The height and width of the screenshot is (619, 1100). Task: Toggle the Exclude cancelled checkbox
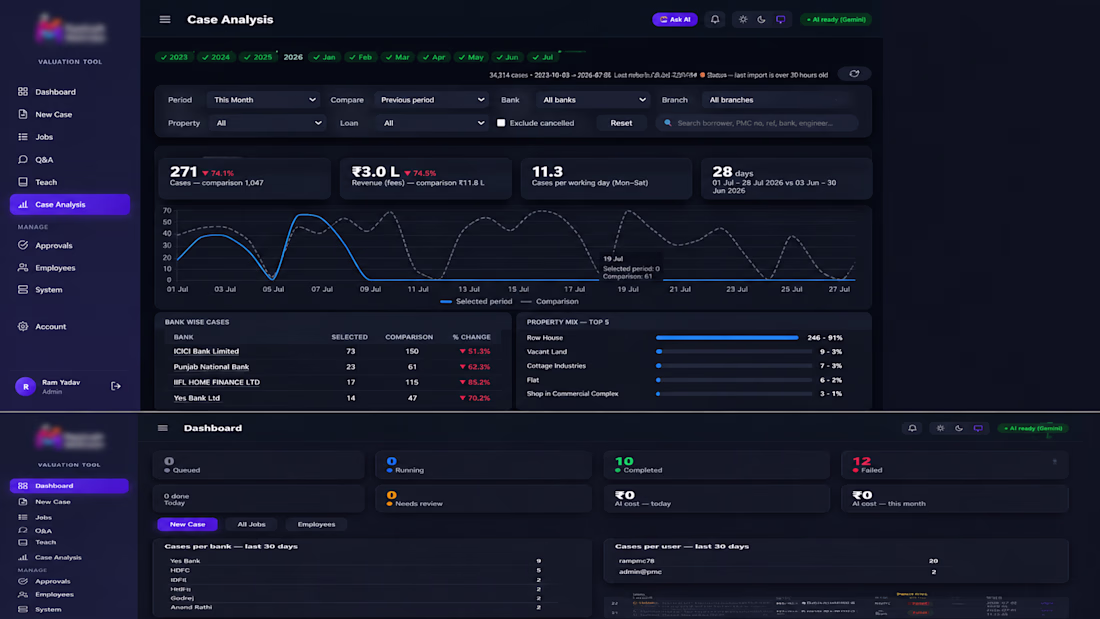501,123
